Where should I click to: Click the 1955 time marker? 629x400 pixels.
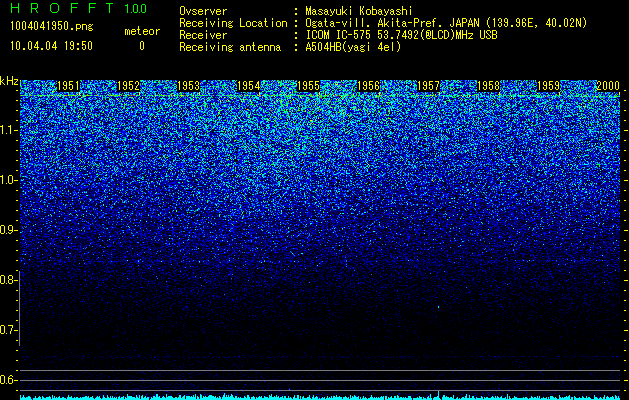tap(308, 86)
